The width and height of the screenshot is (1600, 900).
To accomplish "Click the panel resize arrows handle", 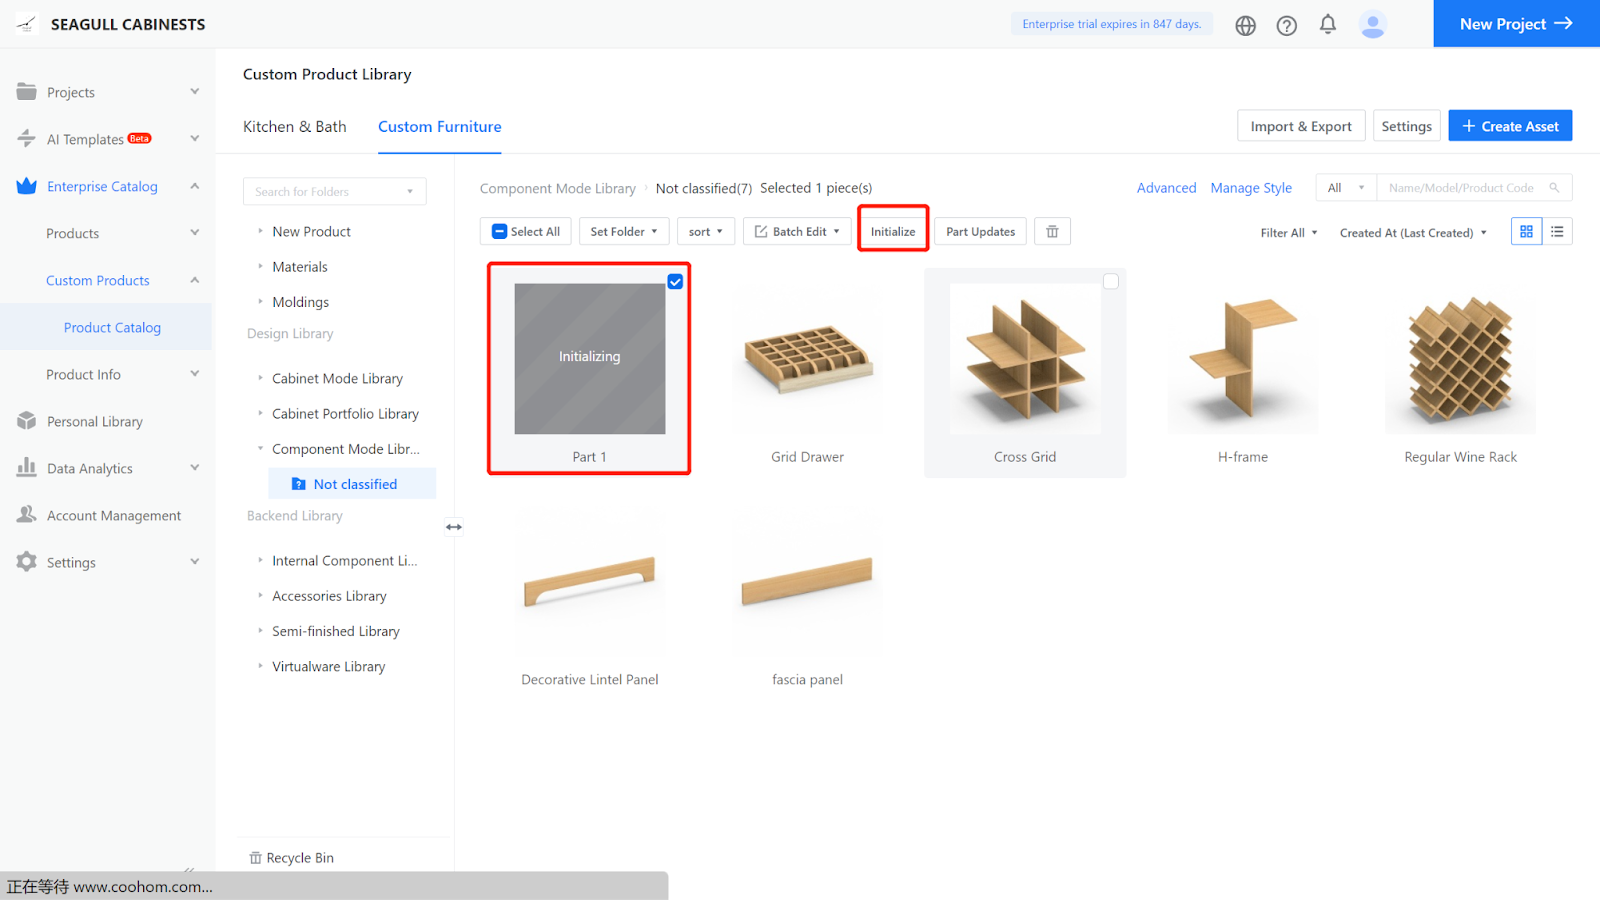I will [x=454, y=527].
